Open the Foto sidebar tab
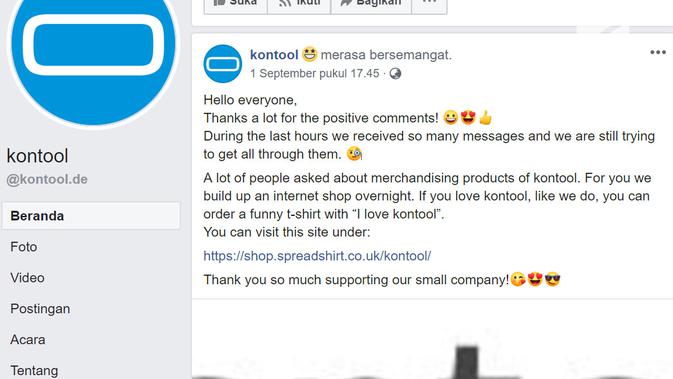Screen dimensions: 673x379 click(24, 247)
